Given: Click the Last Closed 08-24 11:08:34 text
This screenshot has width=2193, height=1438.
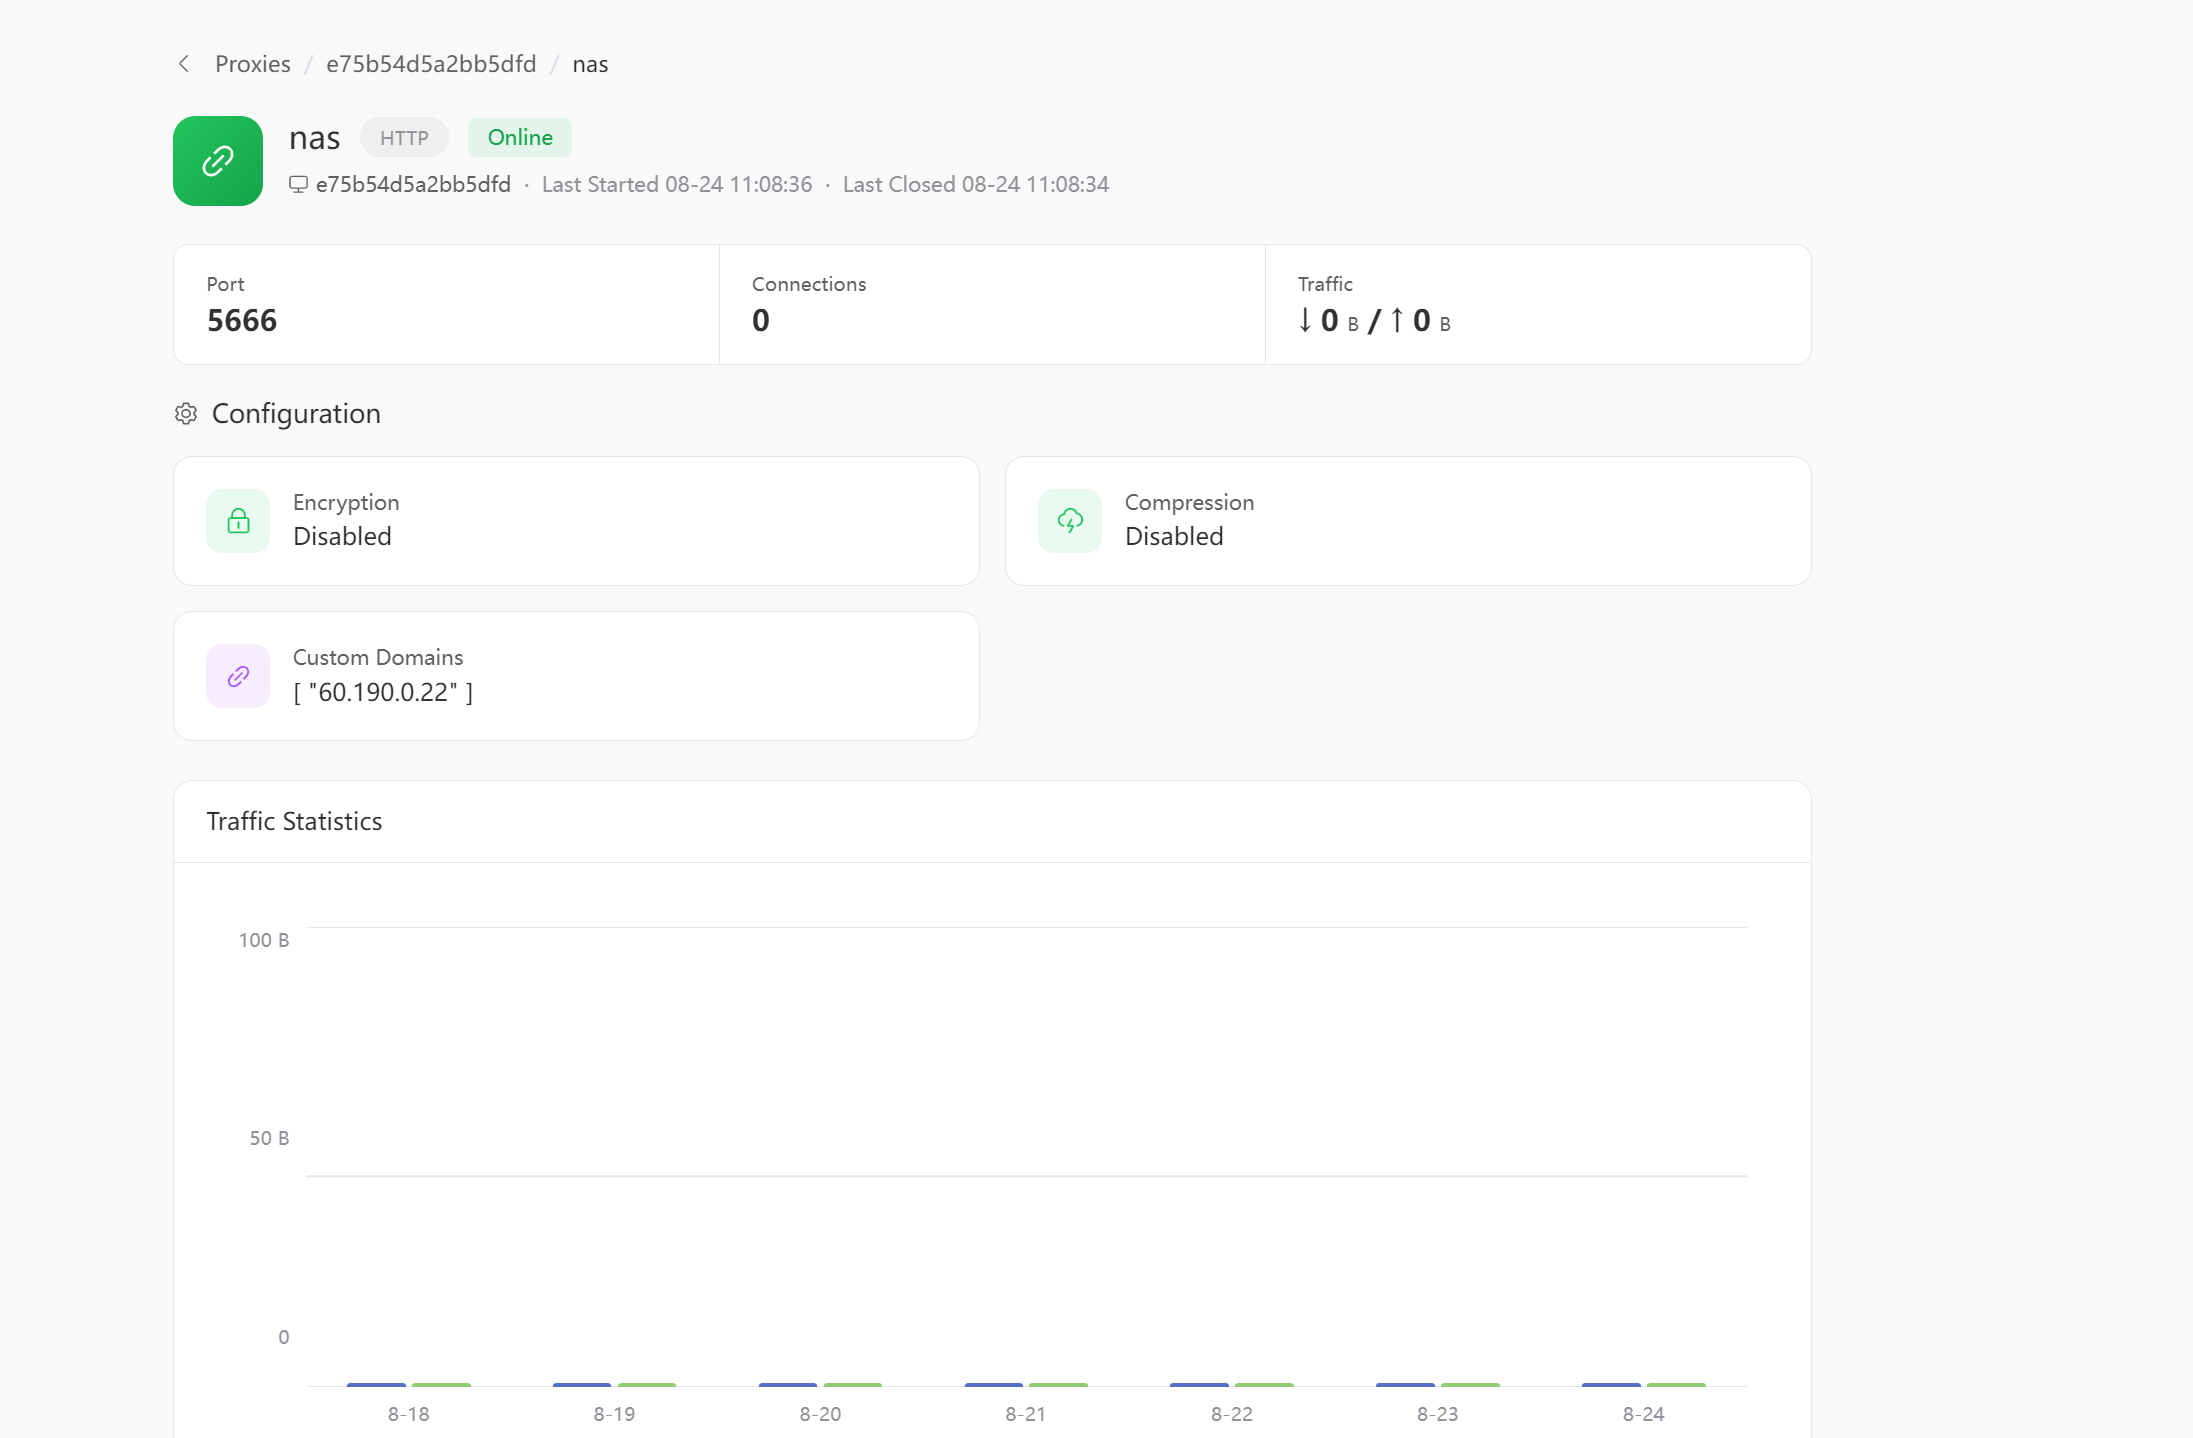Looking at the screenshot, I should point(976,184).
